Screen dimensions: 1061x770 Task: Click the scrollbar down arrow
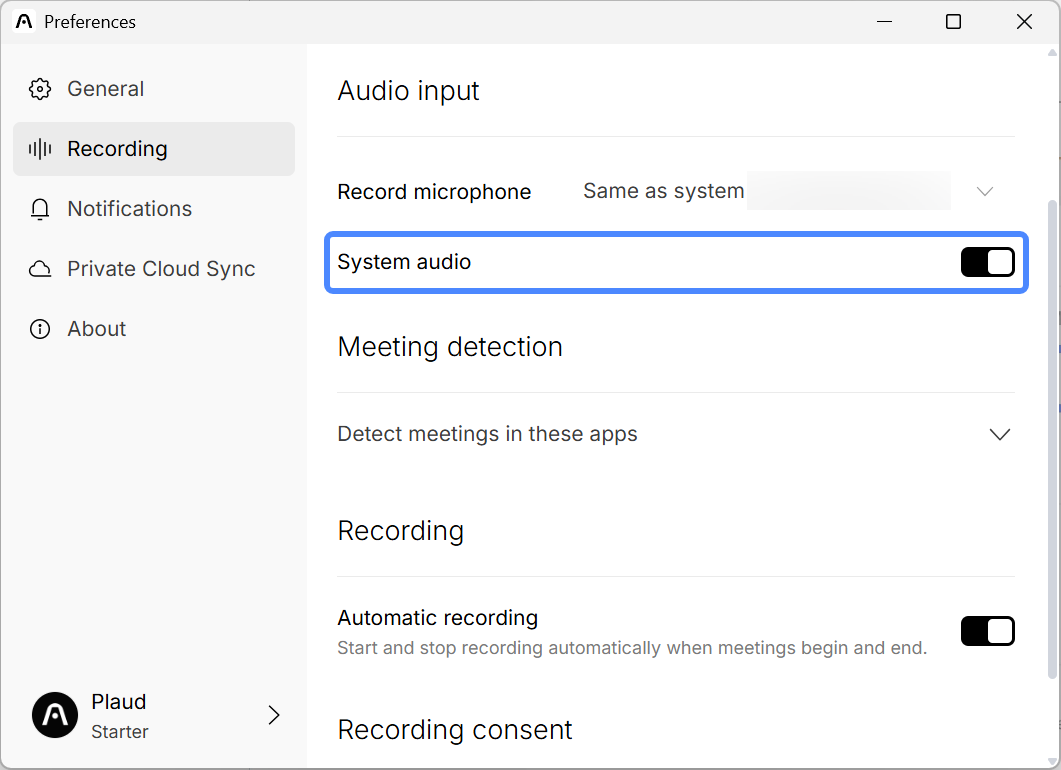point(1052,762)
